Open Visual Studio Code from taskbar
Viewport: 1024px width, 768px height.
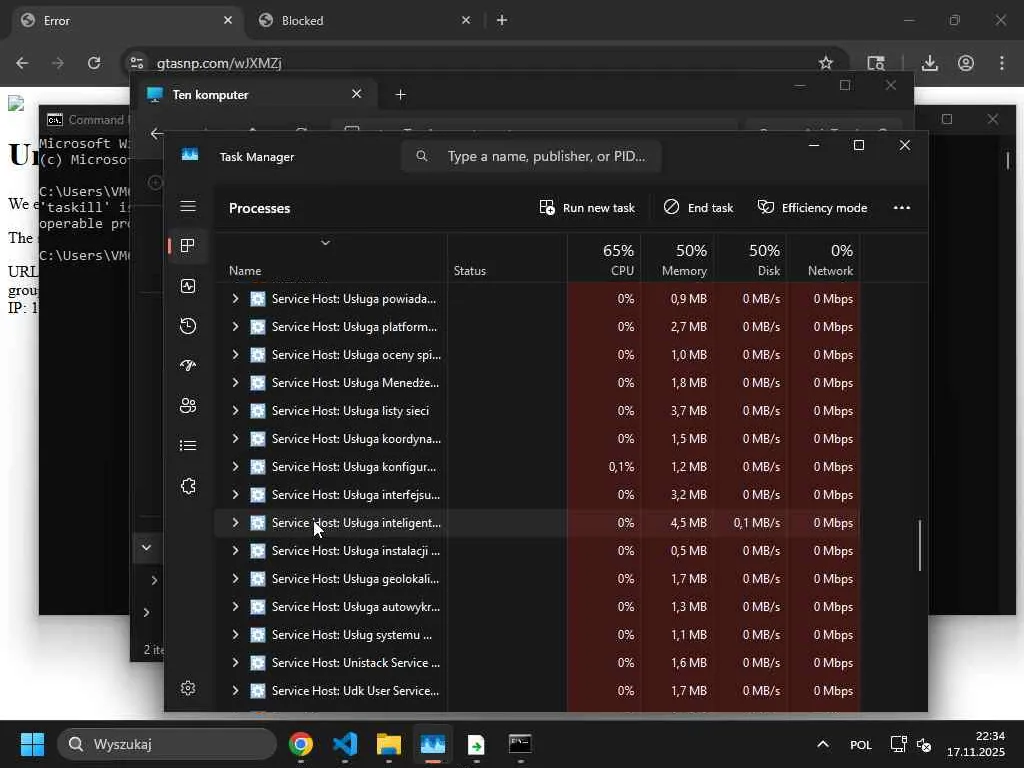point(345,745)
